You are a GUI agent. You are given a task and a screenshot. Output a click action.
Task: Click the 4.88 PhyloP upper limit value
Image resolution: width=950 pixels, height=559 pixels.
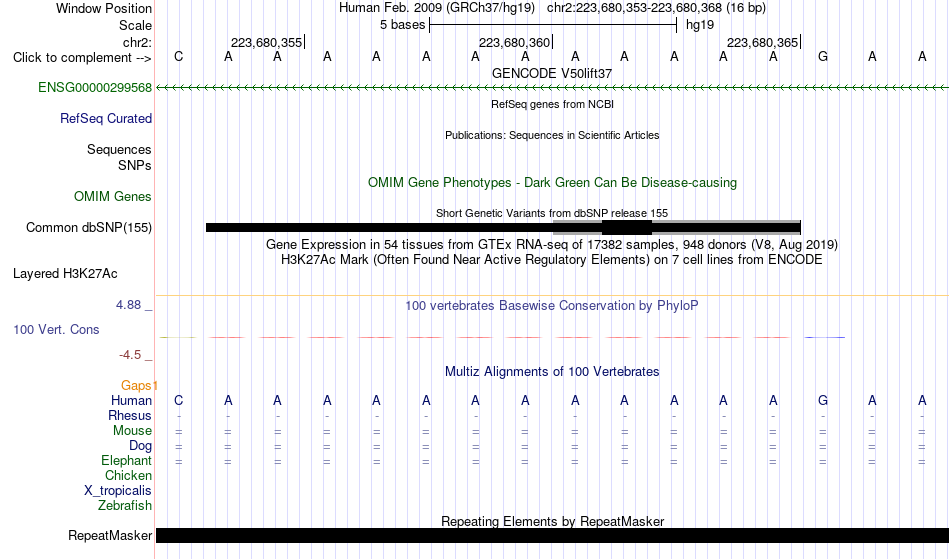128,305
